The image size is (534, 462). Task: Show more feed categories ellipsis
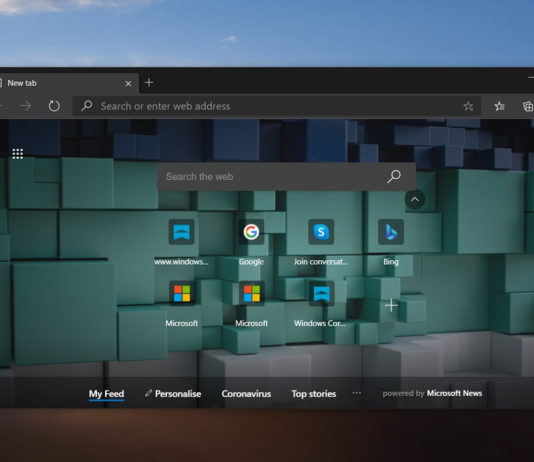tap(357, 393)
